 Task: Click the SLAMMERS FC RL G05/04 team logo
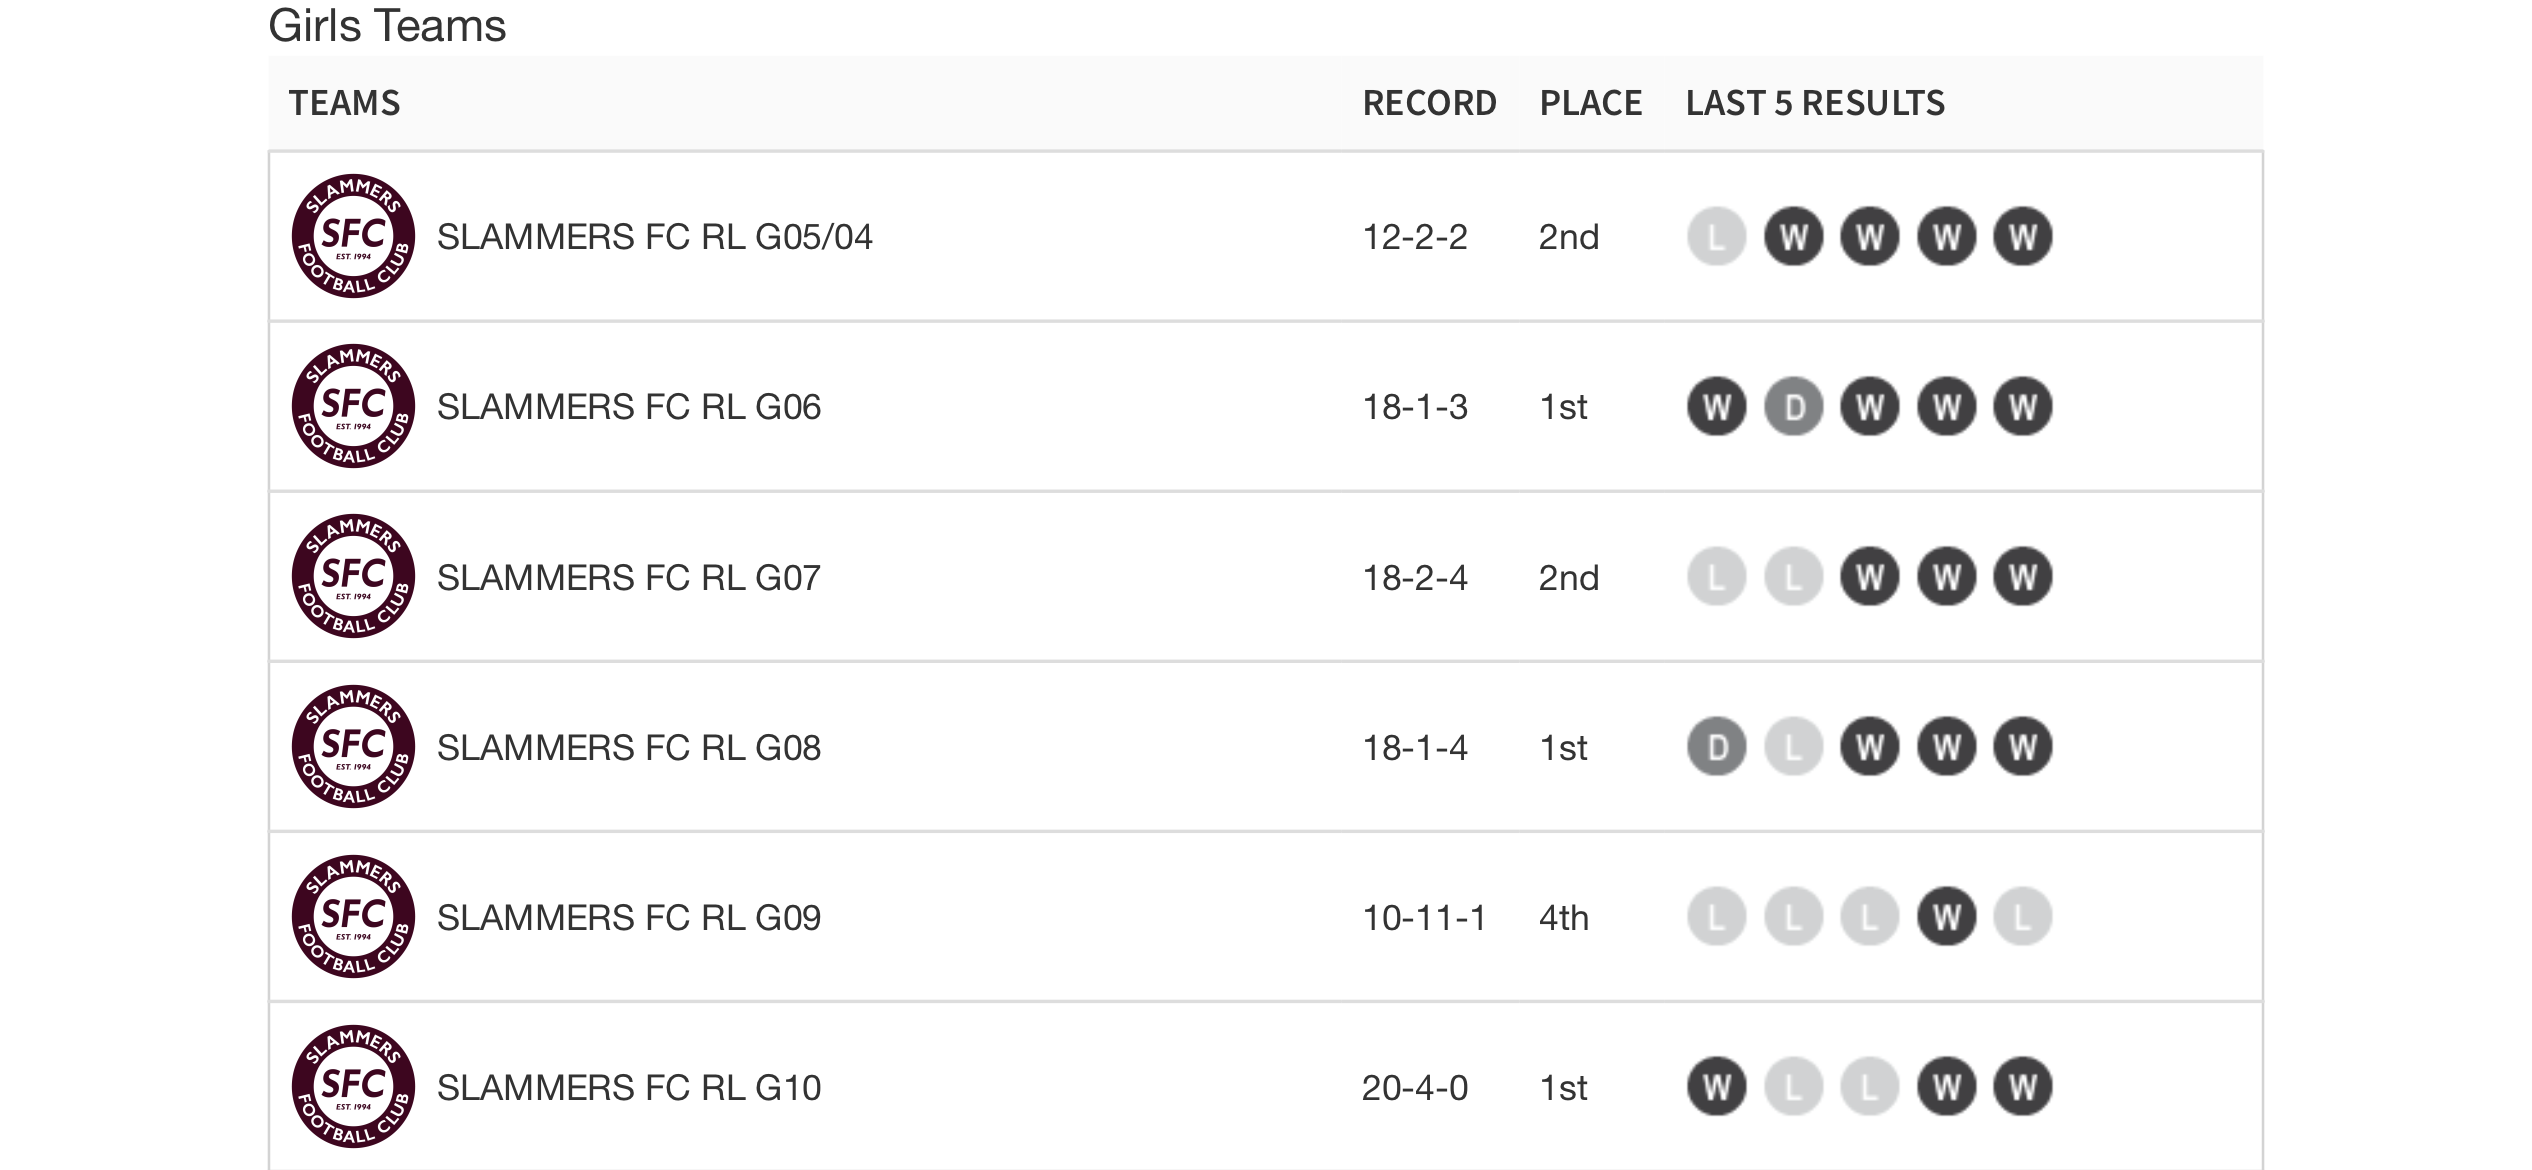353,237
